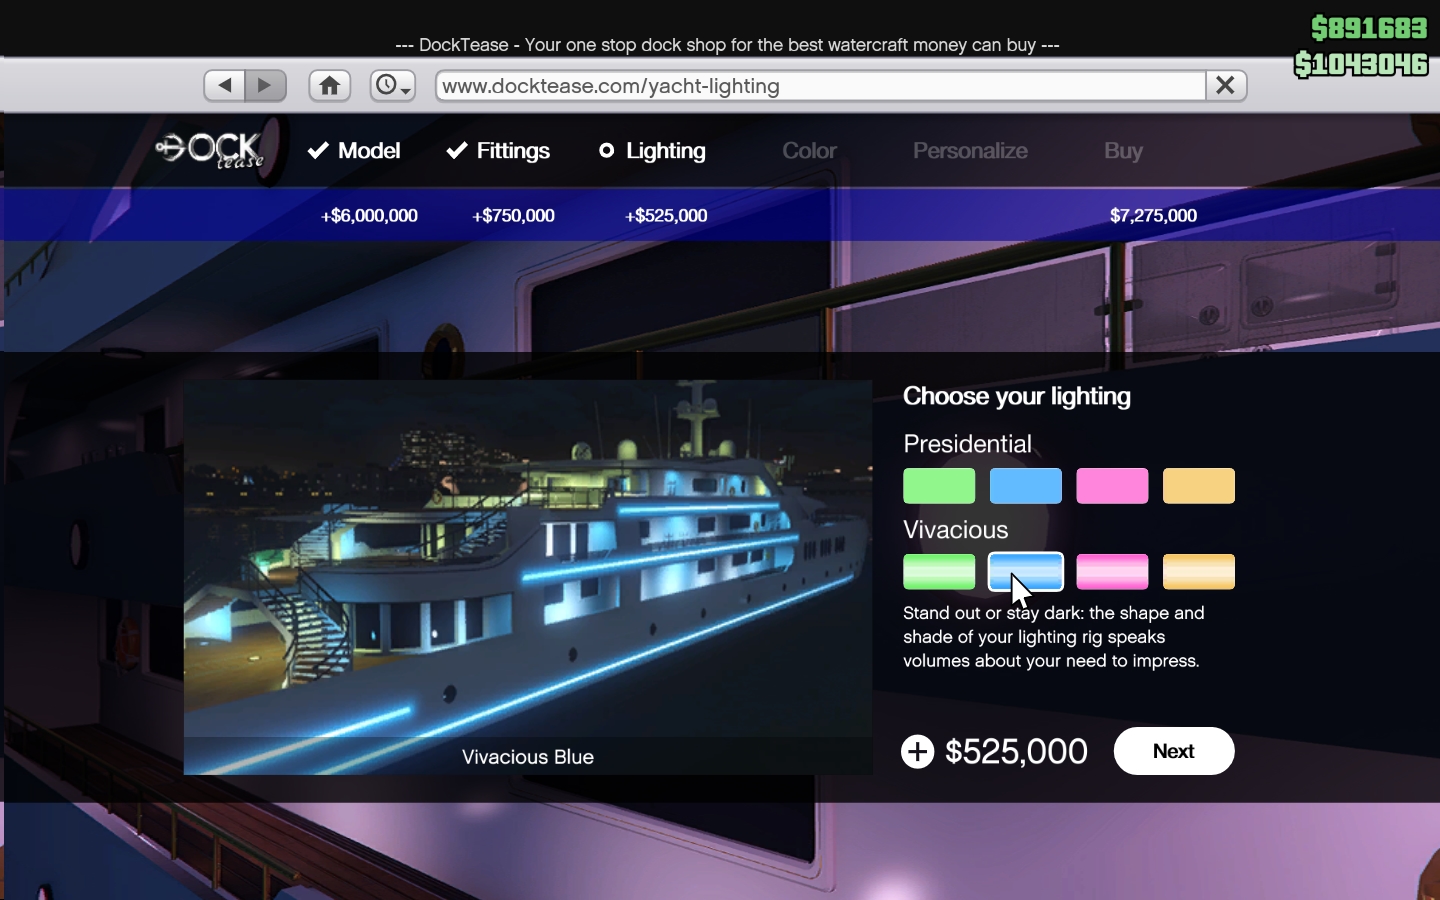Screen dimensions: 1440x900
Task: Open the browsing history clock dropdown
Action: point(392,86)
